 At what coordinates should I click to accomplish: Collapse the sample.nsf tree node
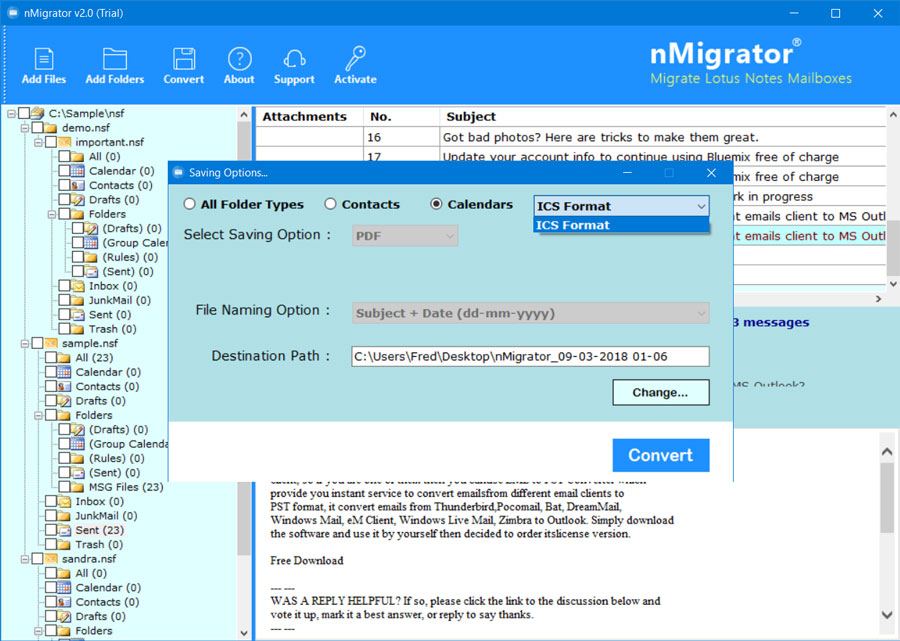tap(25, 344)
